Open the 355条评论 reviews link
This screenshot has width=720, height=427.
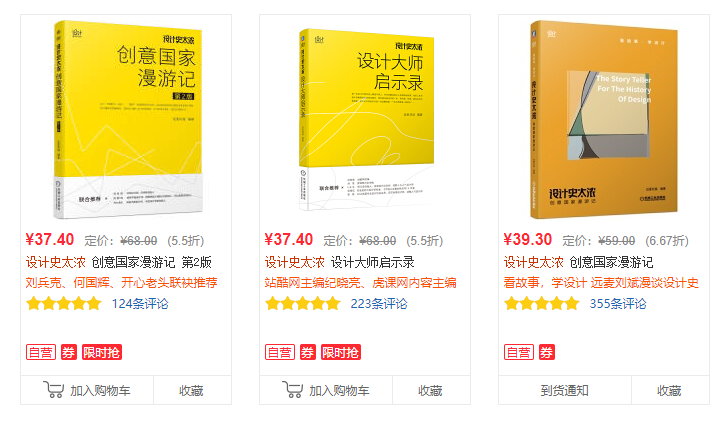(x=618, y=304)
